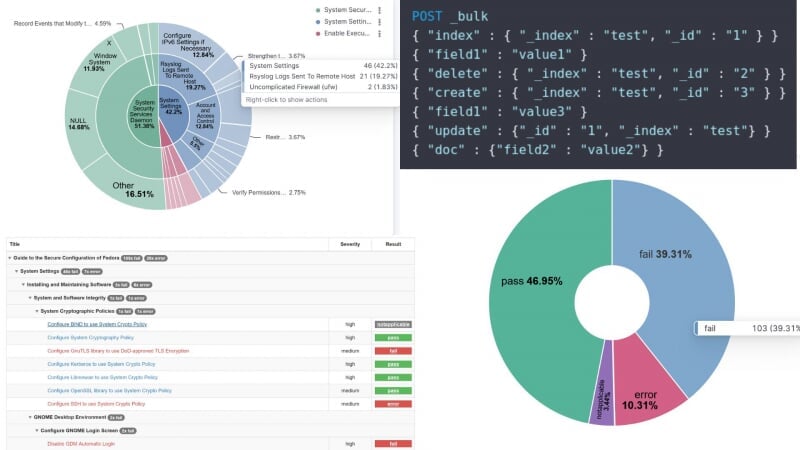This screenshot has width=800, height=450.
Task: Collapse the System Cryptographic Policies group
Action: tap(35, 311)
